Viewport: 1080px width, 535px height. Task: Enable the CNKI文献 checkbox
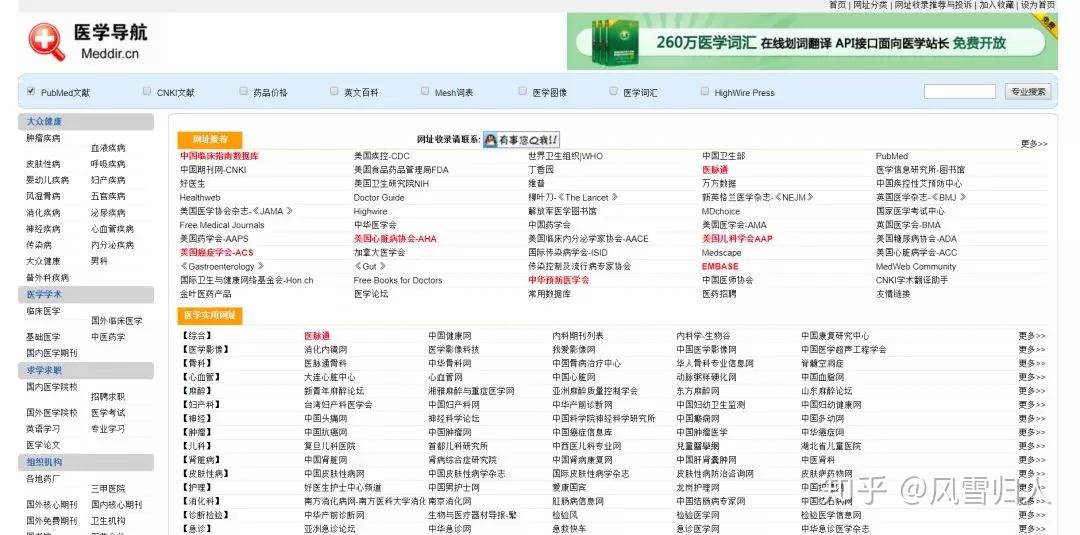point(147,91)
